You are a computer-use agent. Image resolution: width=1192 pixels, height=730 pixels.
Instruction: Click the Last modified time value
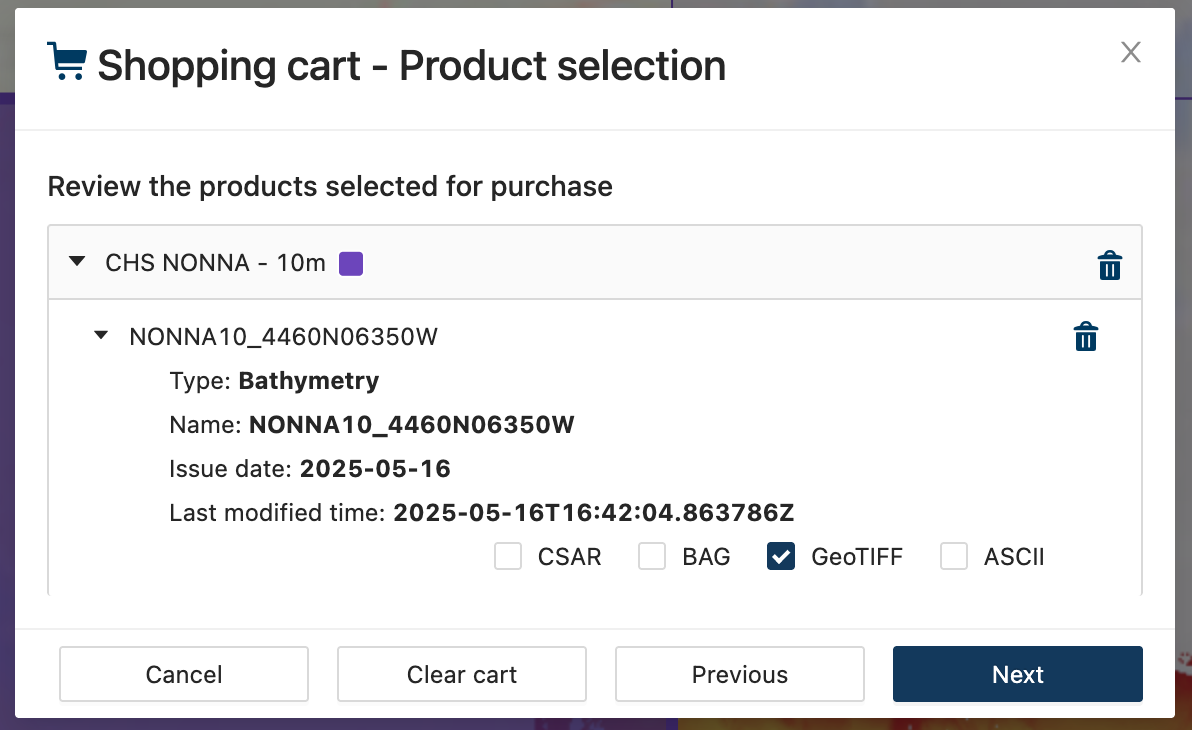[x=593, y=513]
